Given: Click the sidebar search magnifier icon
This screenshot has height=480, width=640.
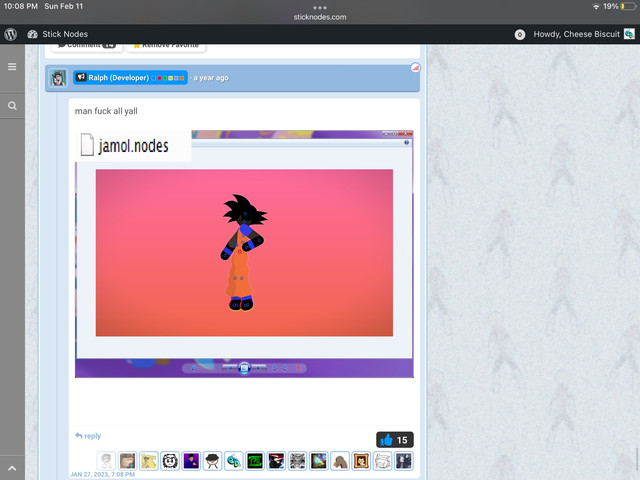Looking at the screenshot, I should click(12, 106).
